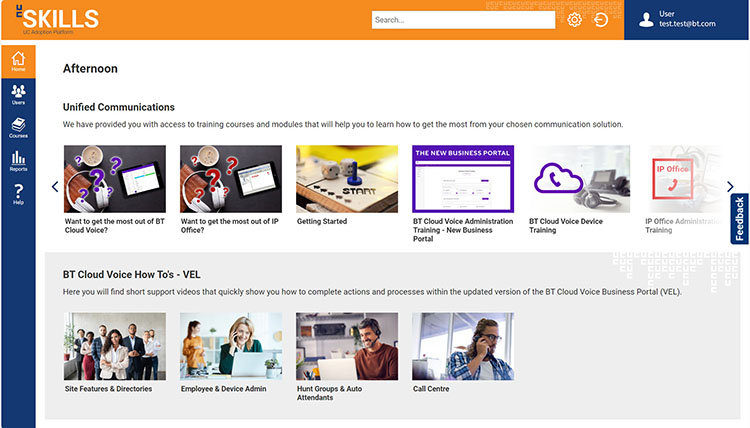Click the UC Skills logo

(57, 19)
